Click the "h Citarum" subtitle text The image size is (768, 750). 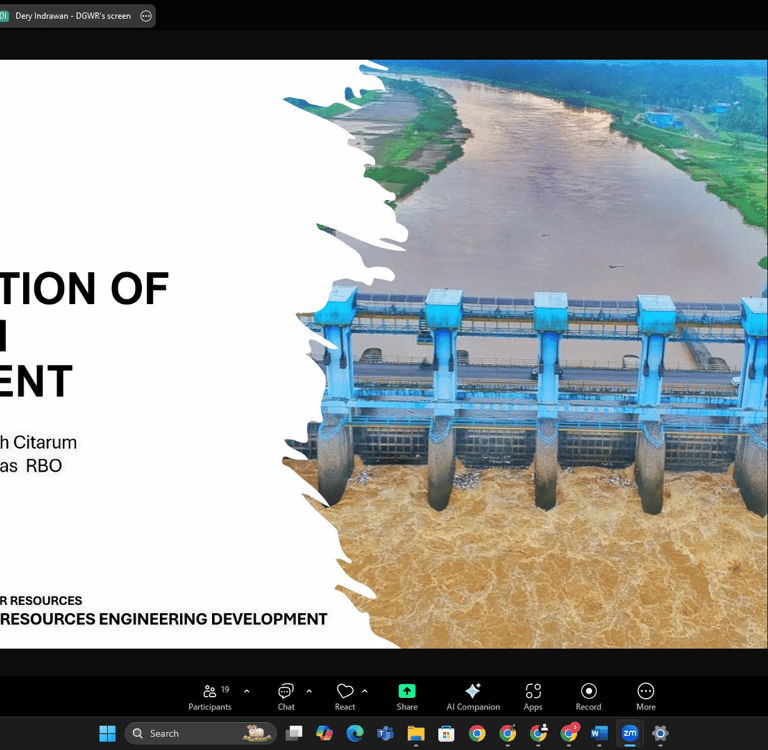click(38, 442)
